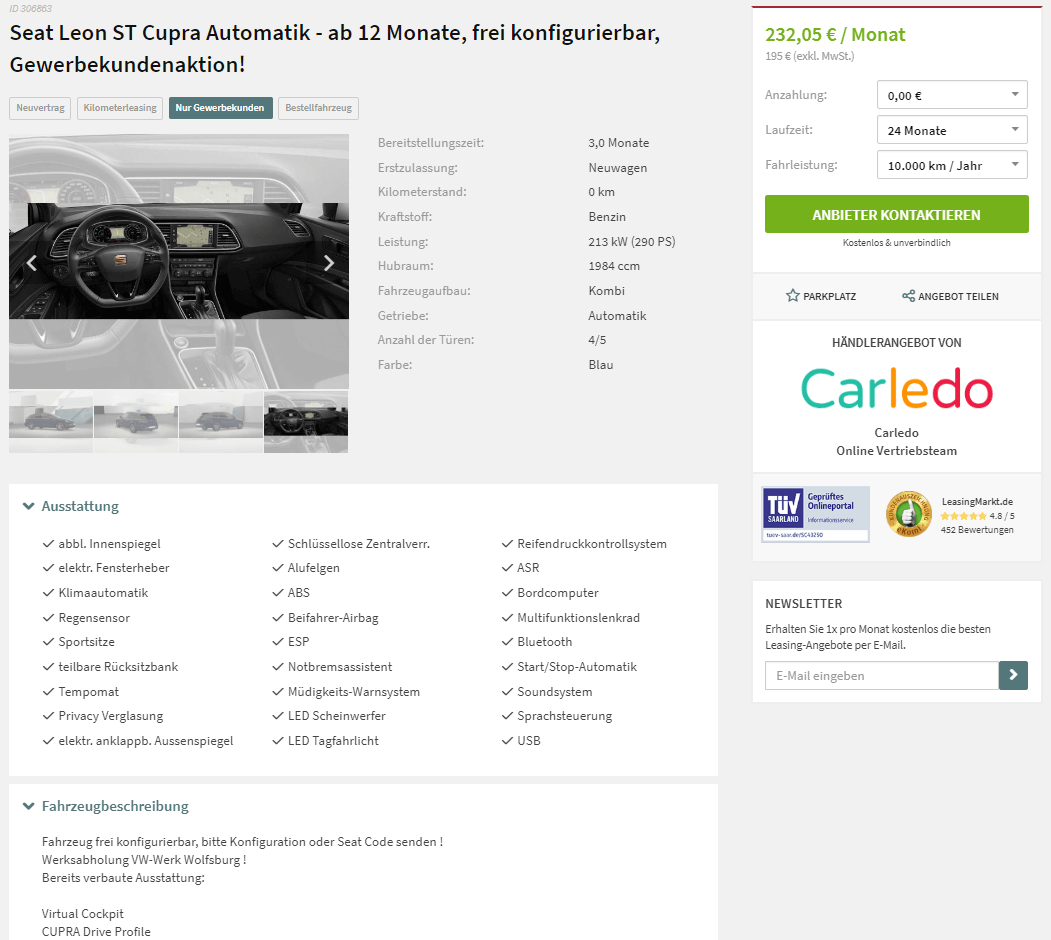Select the Kilometerleasing tag
The image size is (1051, 940).
click(120, 108)
